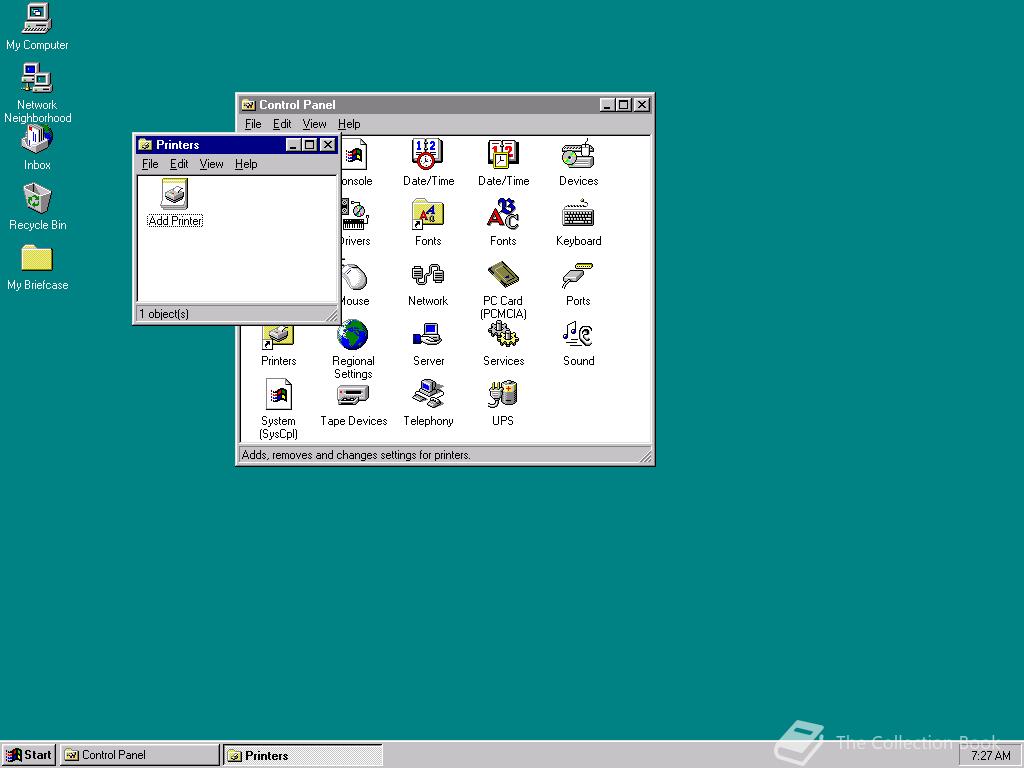The height and width of the screenshot is (768, 1024).
Task: Open Edit menu in Control Panel window
Action: (x=282, y=124)
